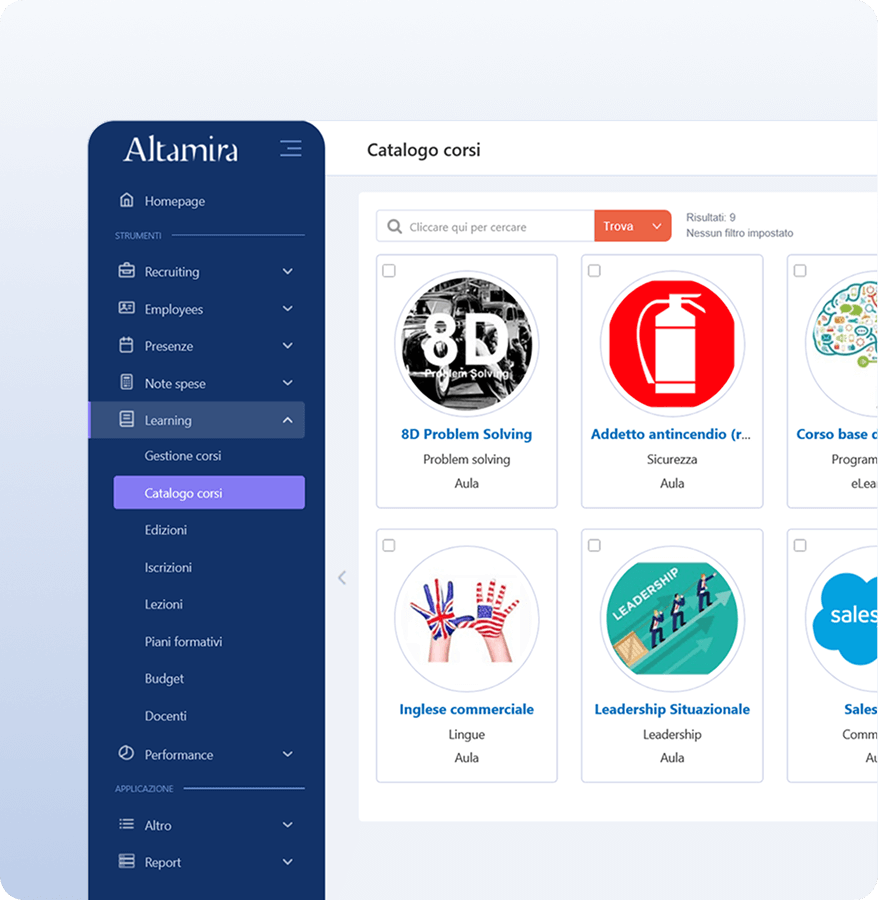
Task: Open the Trova button dropdown arrow
Action: click(657, 227)
